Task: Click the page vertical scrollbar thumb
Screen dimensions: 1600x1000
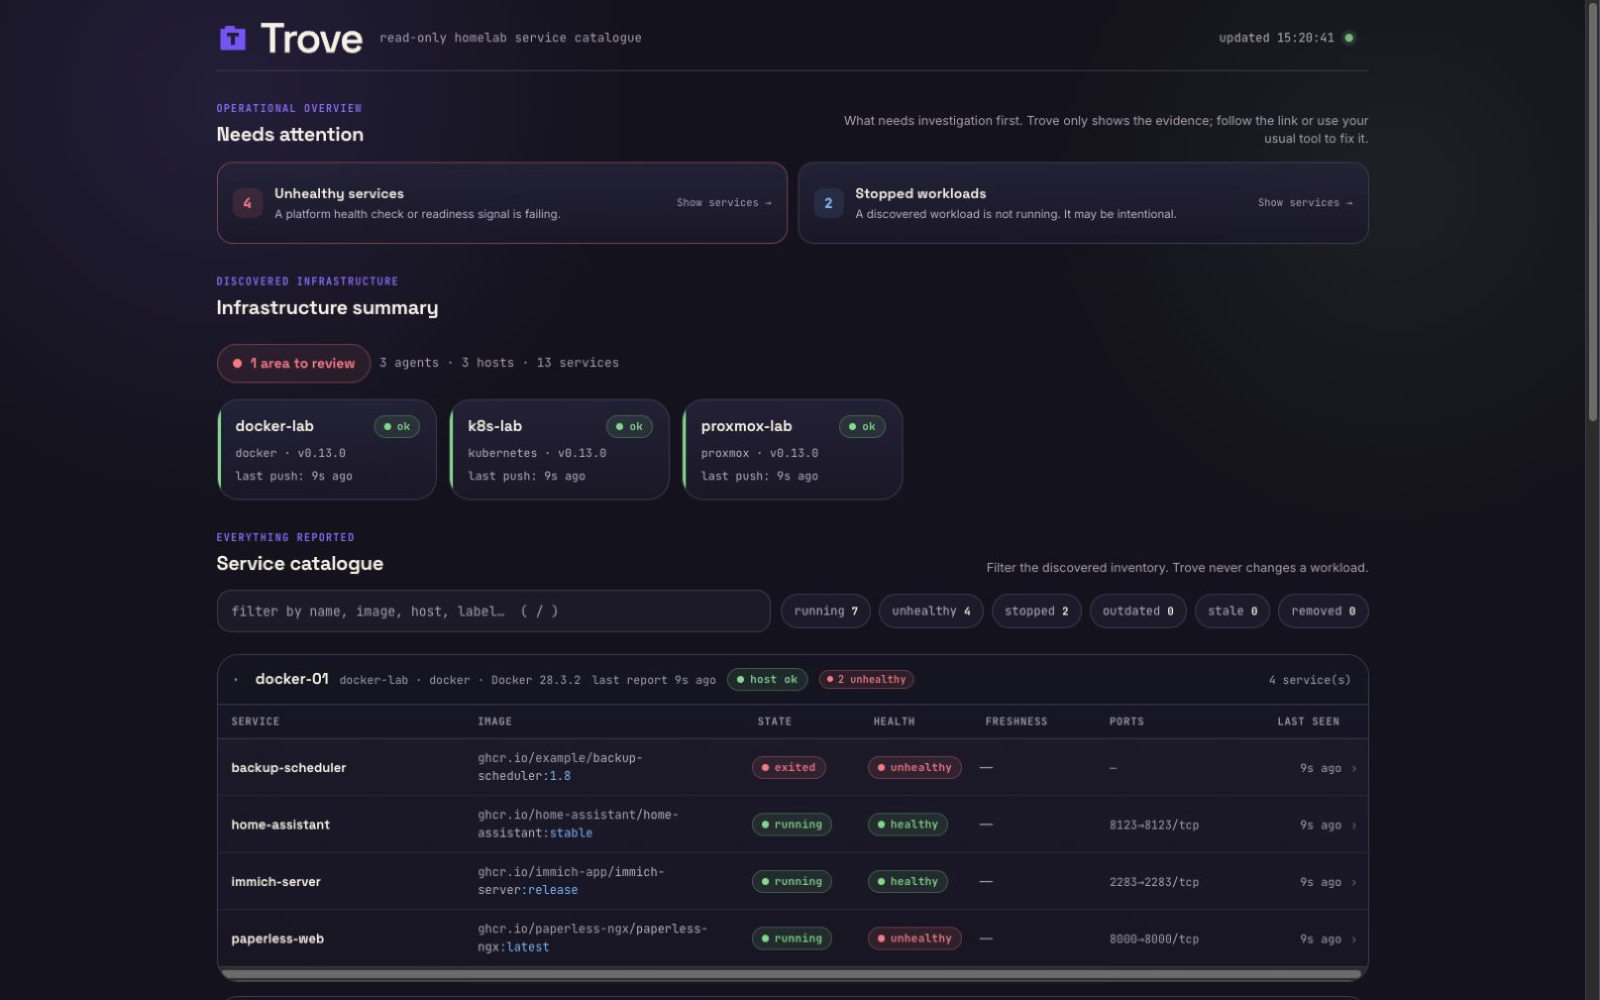Action: coord(1592,210)
